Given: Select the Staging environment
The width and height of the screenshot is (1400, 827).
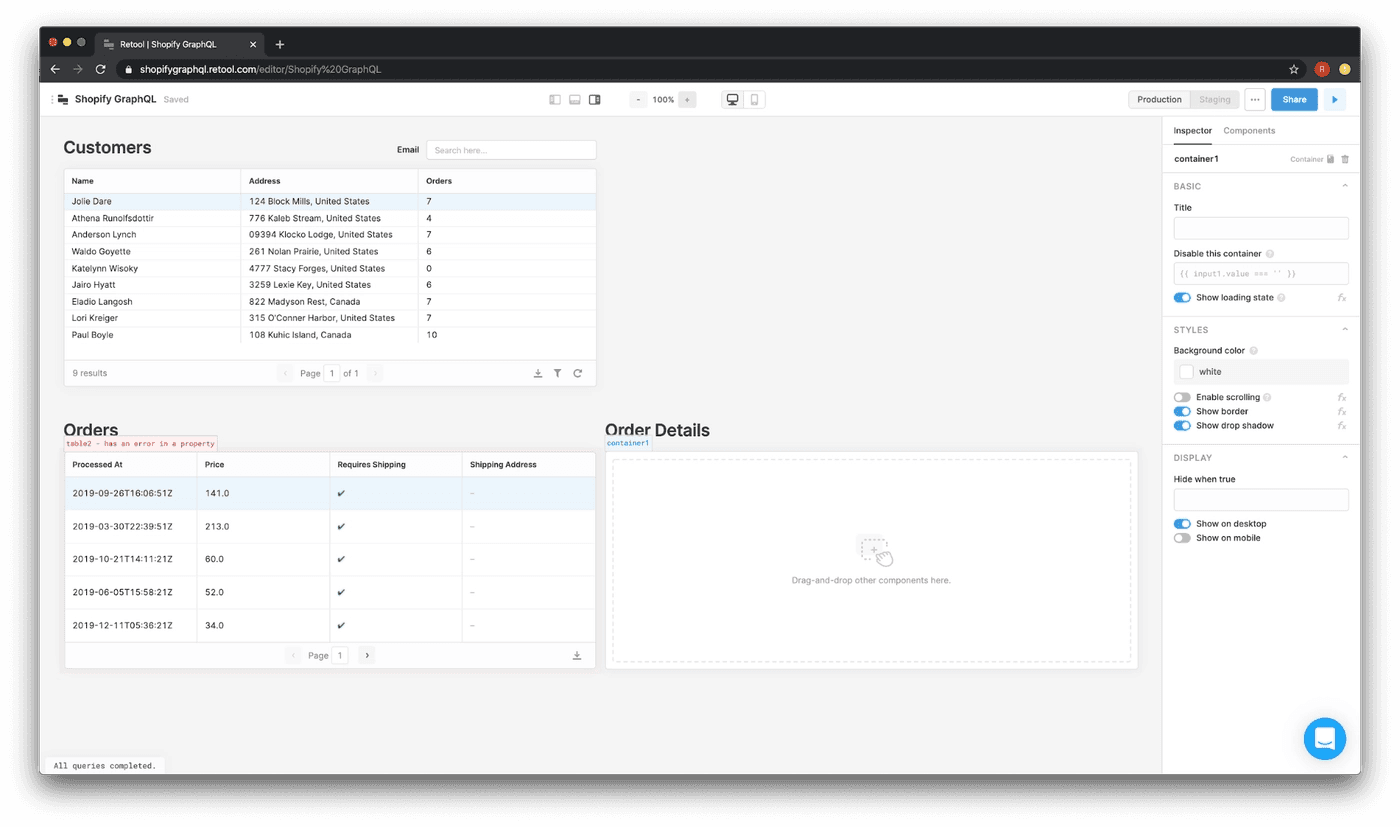Looking at the screenshot, I should (1215, 100).
